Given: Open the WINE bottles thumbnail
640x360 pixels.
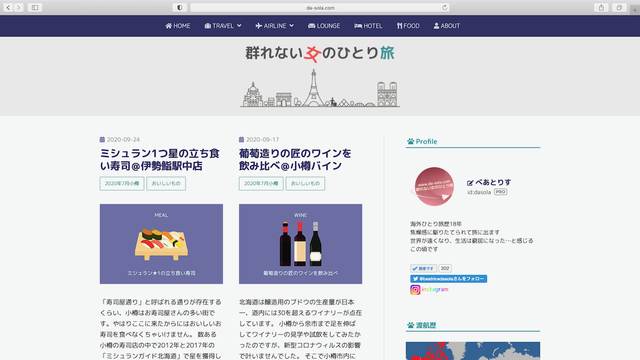Looking at the screenshot, I should [300, 244].
